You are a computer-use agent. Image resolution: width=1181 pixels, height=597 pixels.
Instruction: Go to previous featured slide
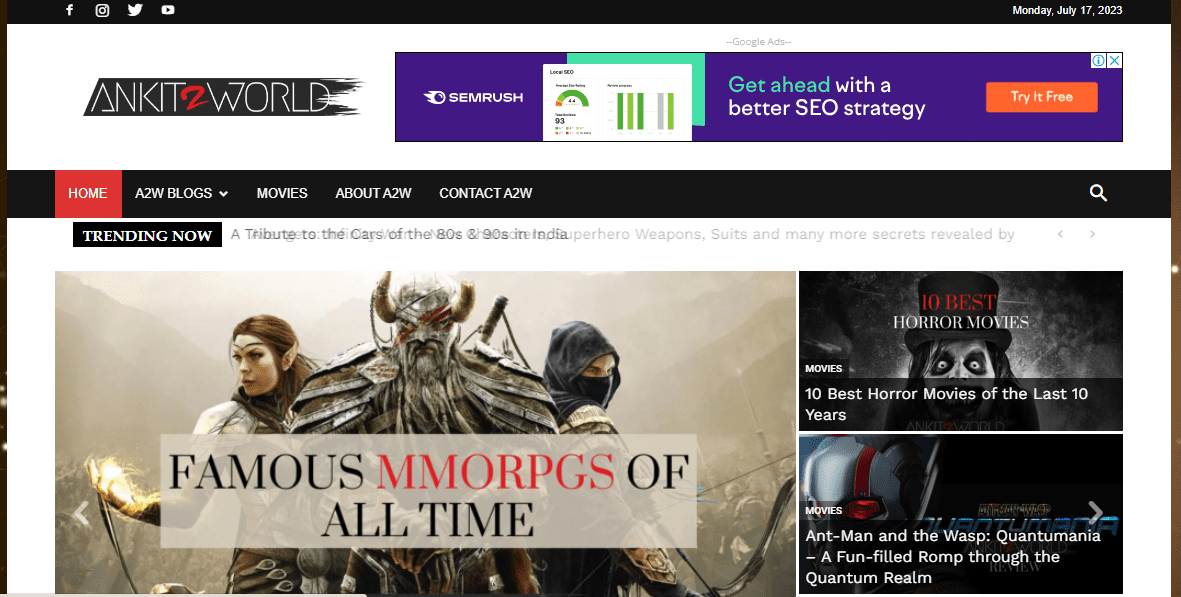81,513
